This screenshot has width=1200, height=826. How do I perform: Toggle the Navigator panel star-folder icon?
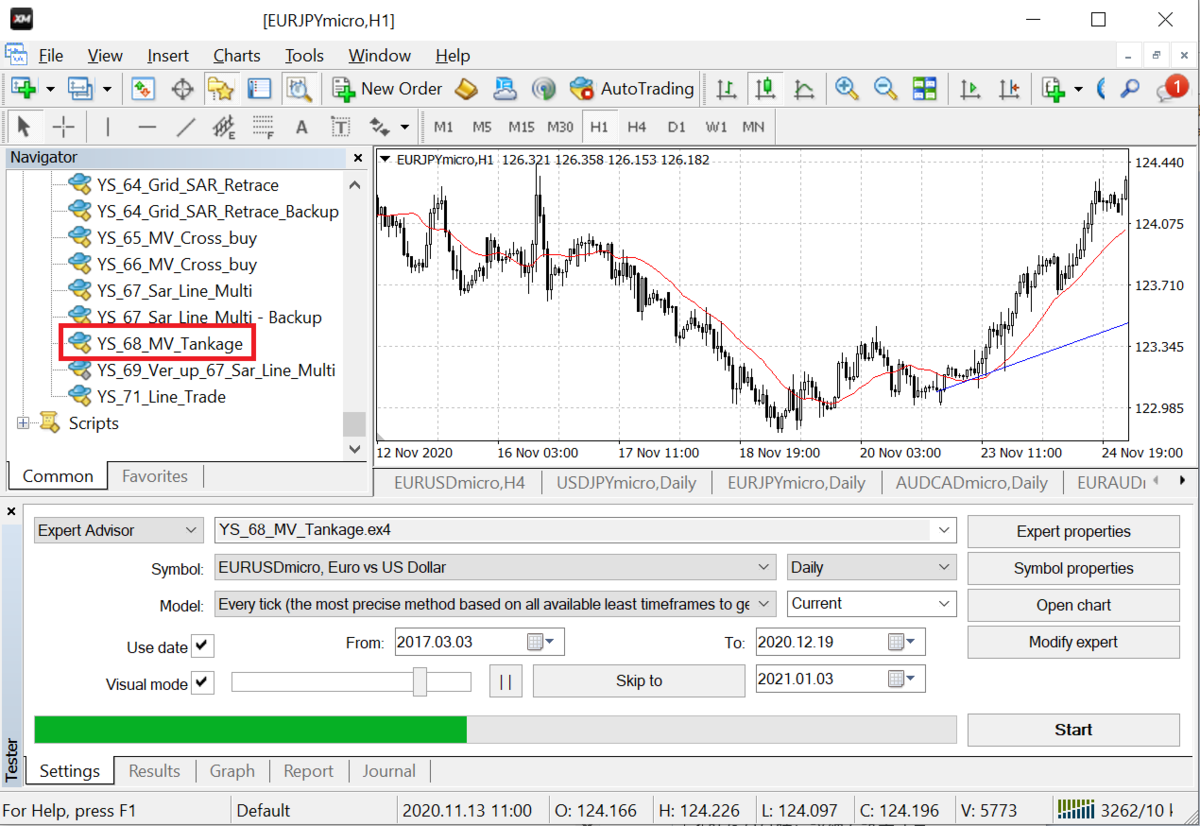click(220, 89)
